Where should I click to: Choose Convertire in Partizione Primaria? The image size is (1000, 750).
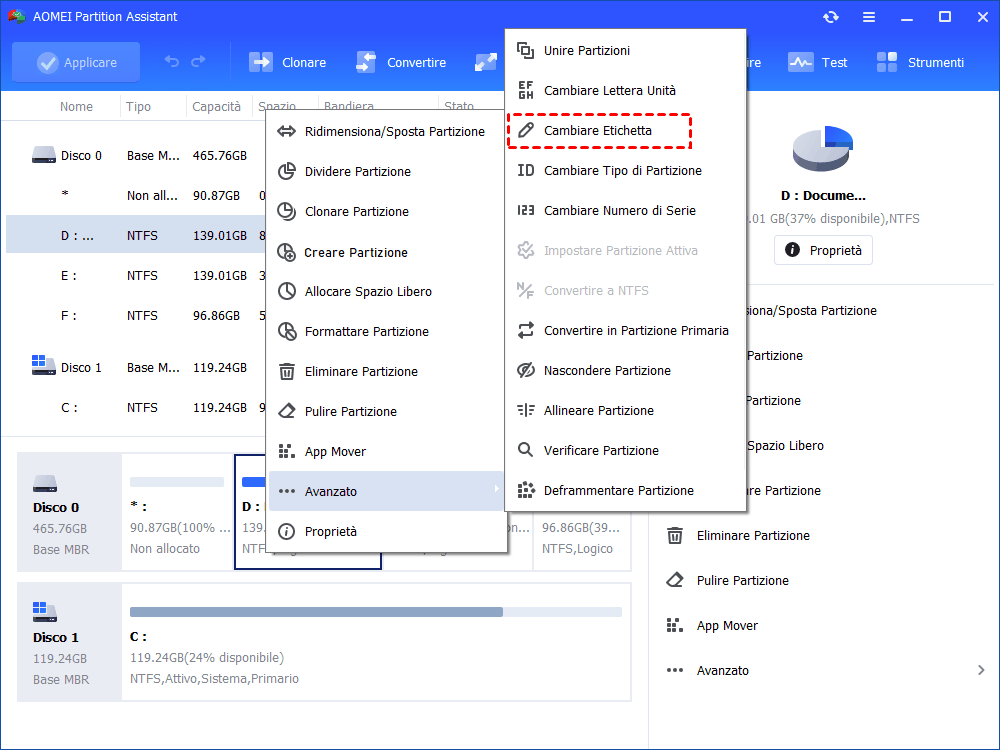pos(625,330)
